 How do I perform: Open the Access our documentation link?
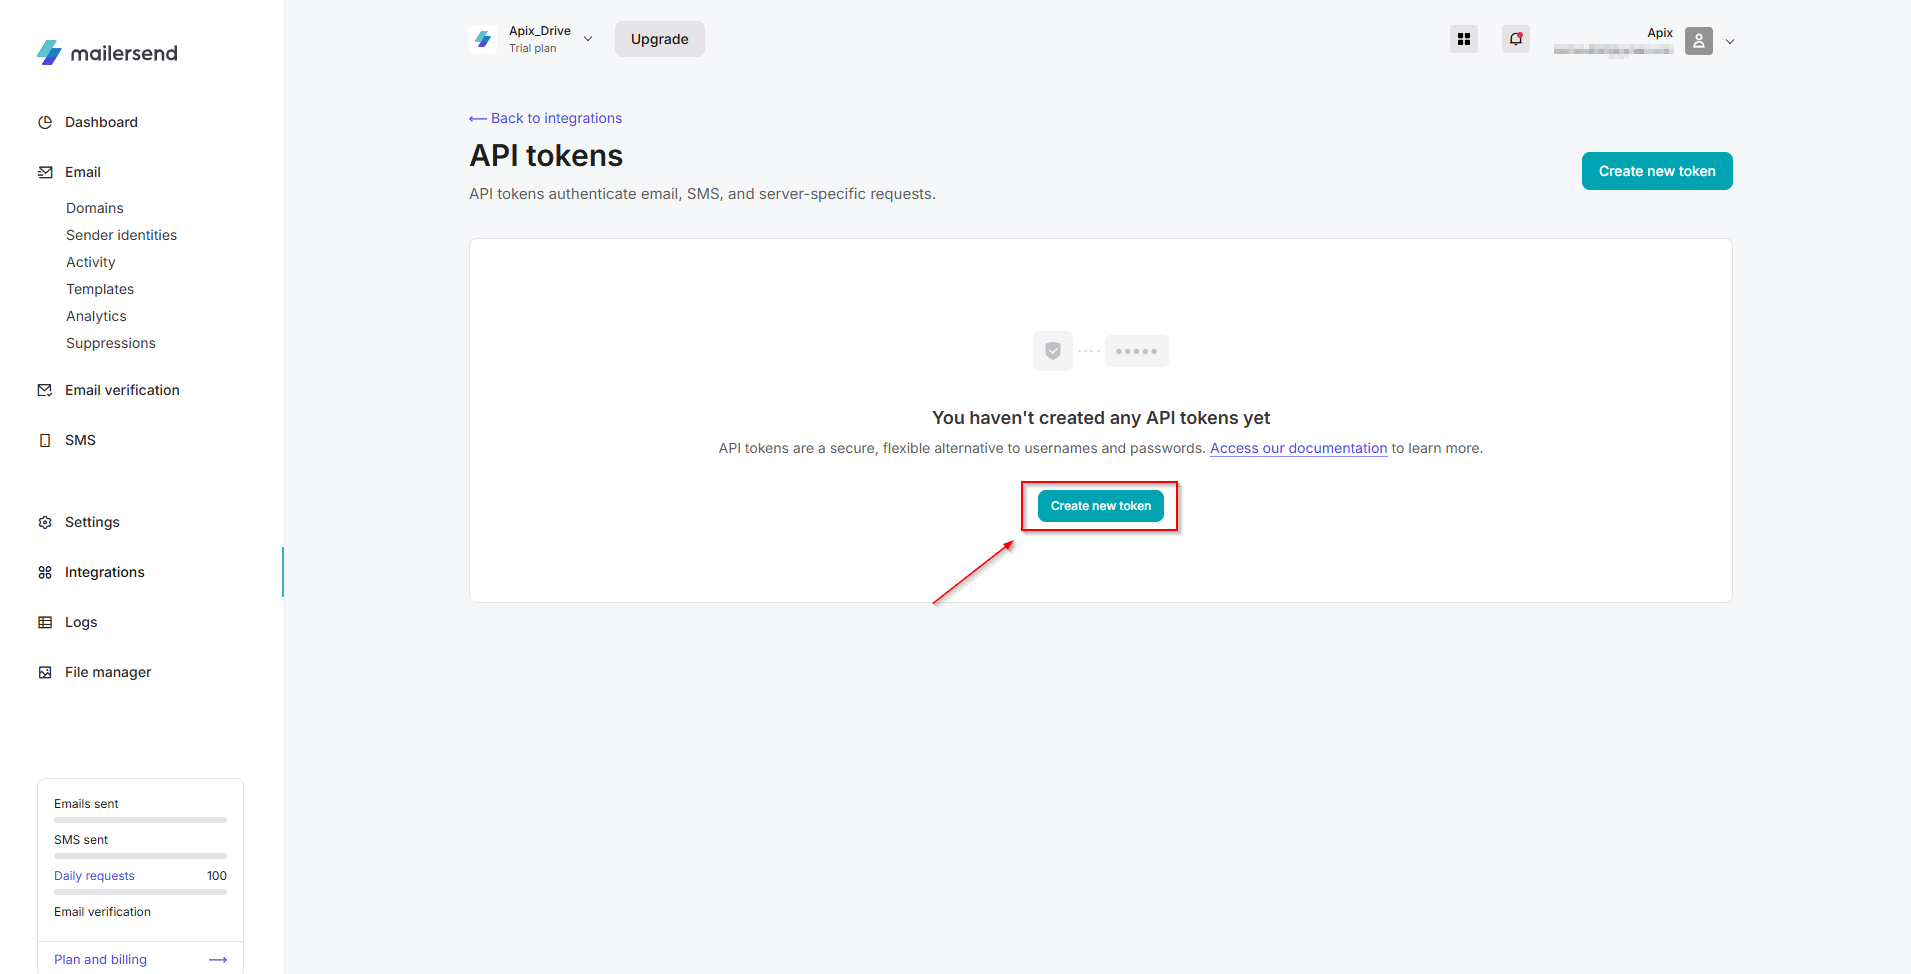click(x=1299, y=448)
